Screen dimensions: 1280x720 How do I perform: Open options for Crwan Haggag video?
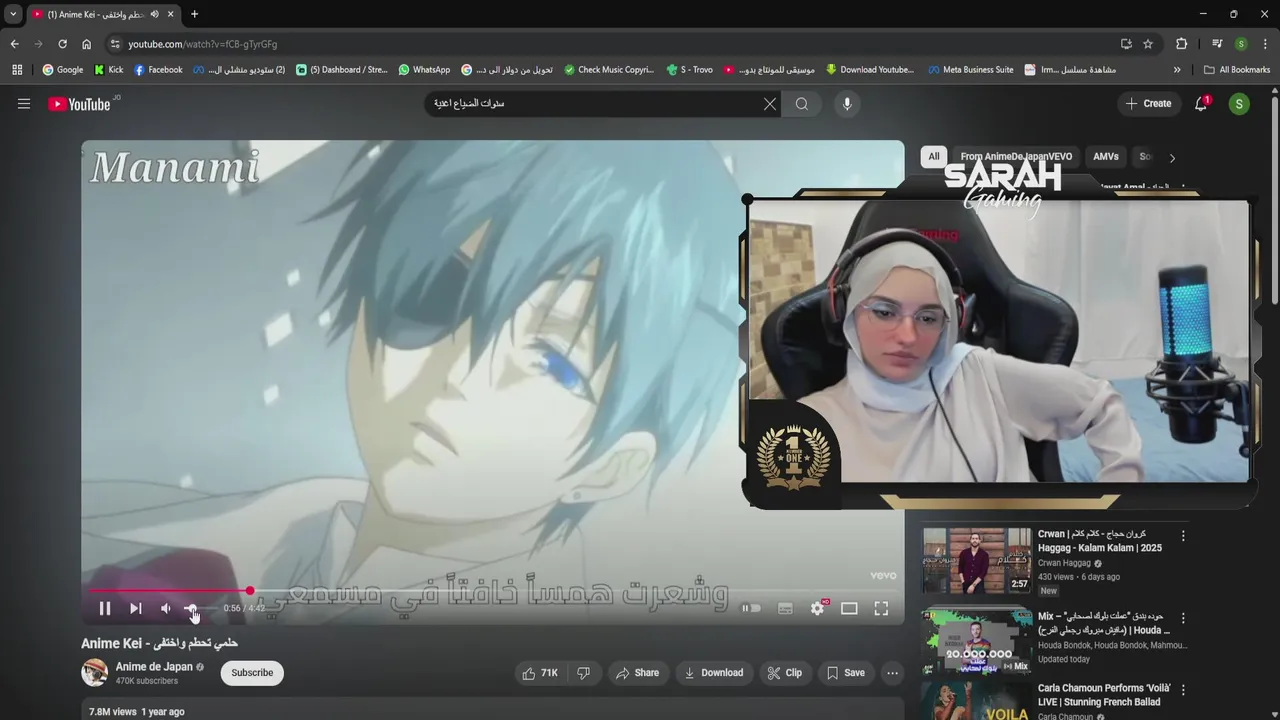click(1183, 536)
